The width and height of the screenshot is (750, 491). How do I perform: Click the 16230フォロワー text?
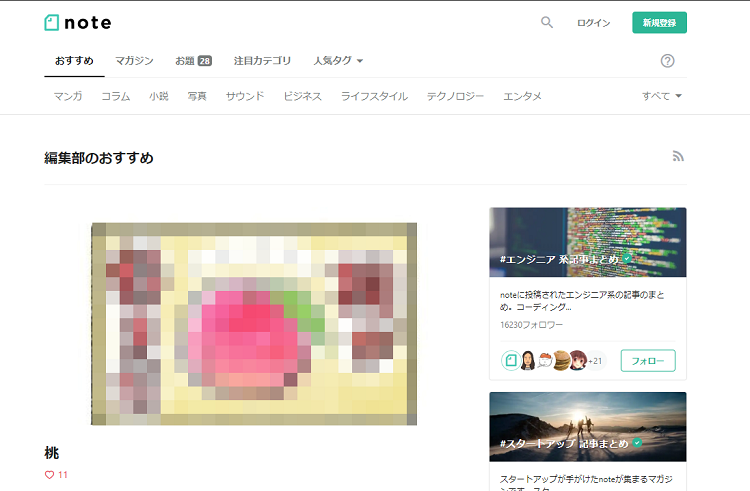click(531, 325)
